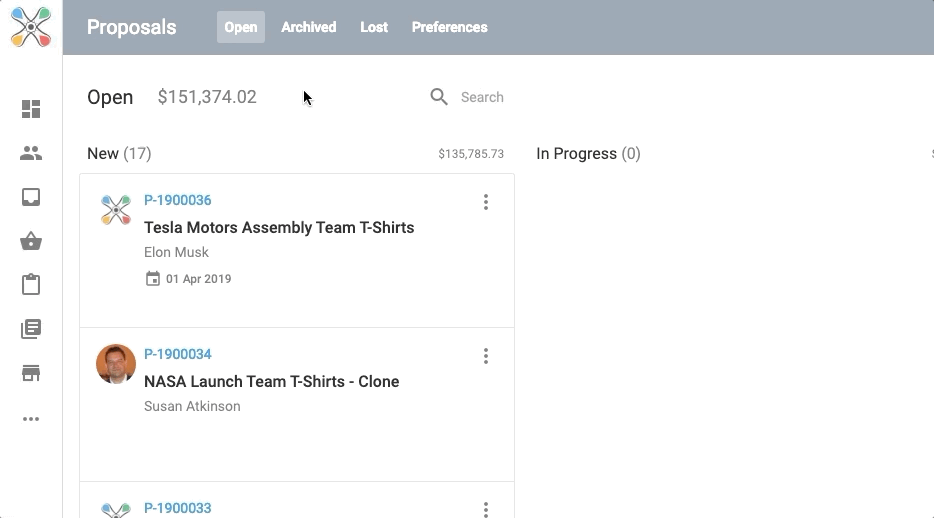This screenshot has width=934, height=518.
Task: Open the contacts people icon in the sidebar
Action: (31, 153)
